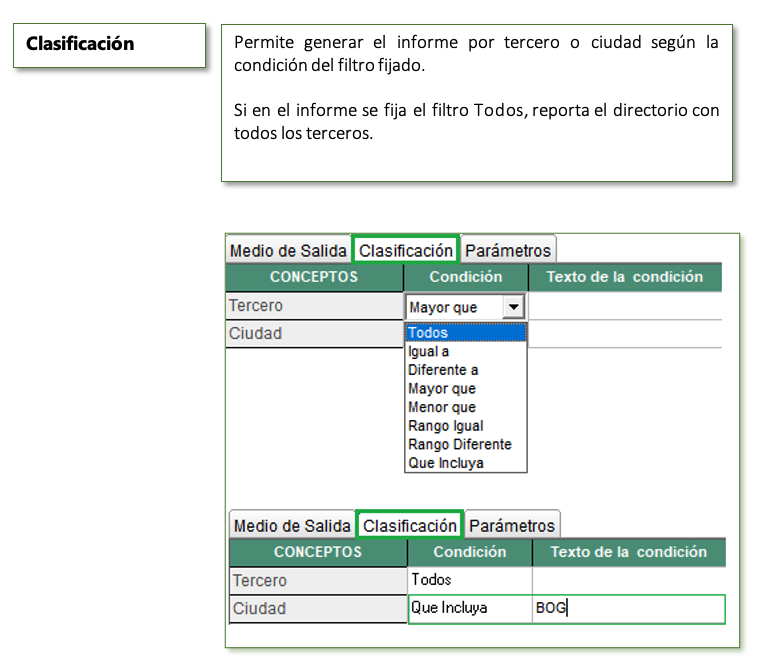Switch to lower 'Medio de Salida' tab
This screenshot has height=665, width=757.
tap(292, 525)
